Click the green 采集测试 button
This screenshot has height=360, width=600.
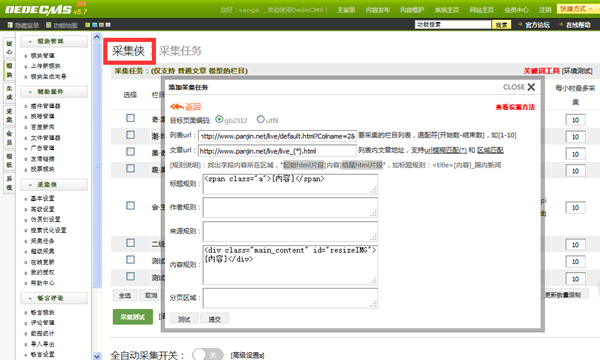(133, 317)
